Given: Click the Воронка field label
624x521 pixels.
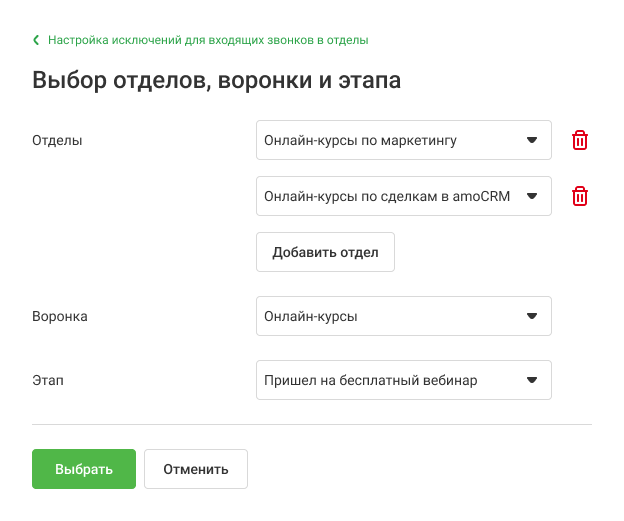Looking at the screenshot, I should tap(60, 316).
